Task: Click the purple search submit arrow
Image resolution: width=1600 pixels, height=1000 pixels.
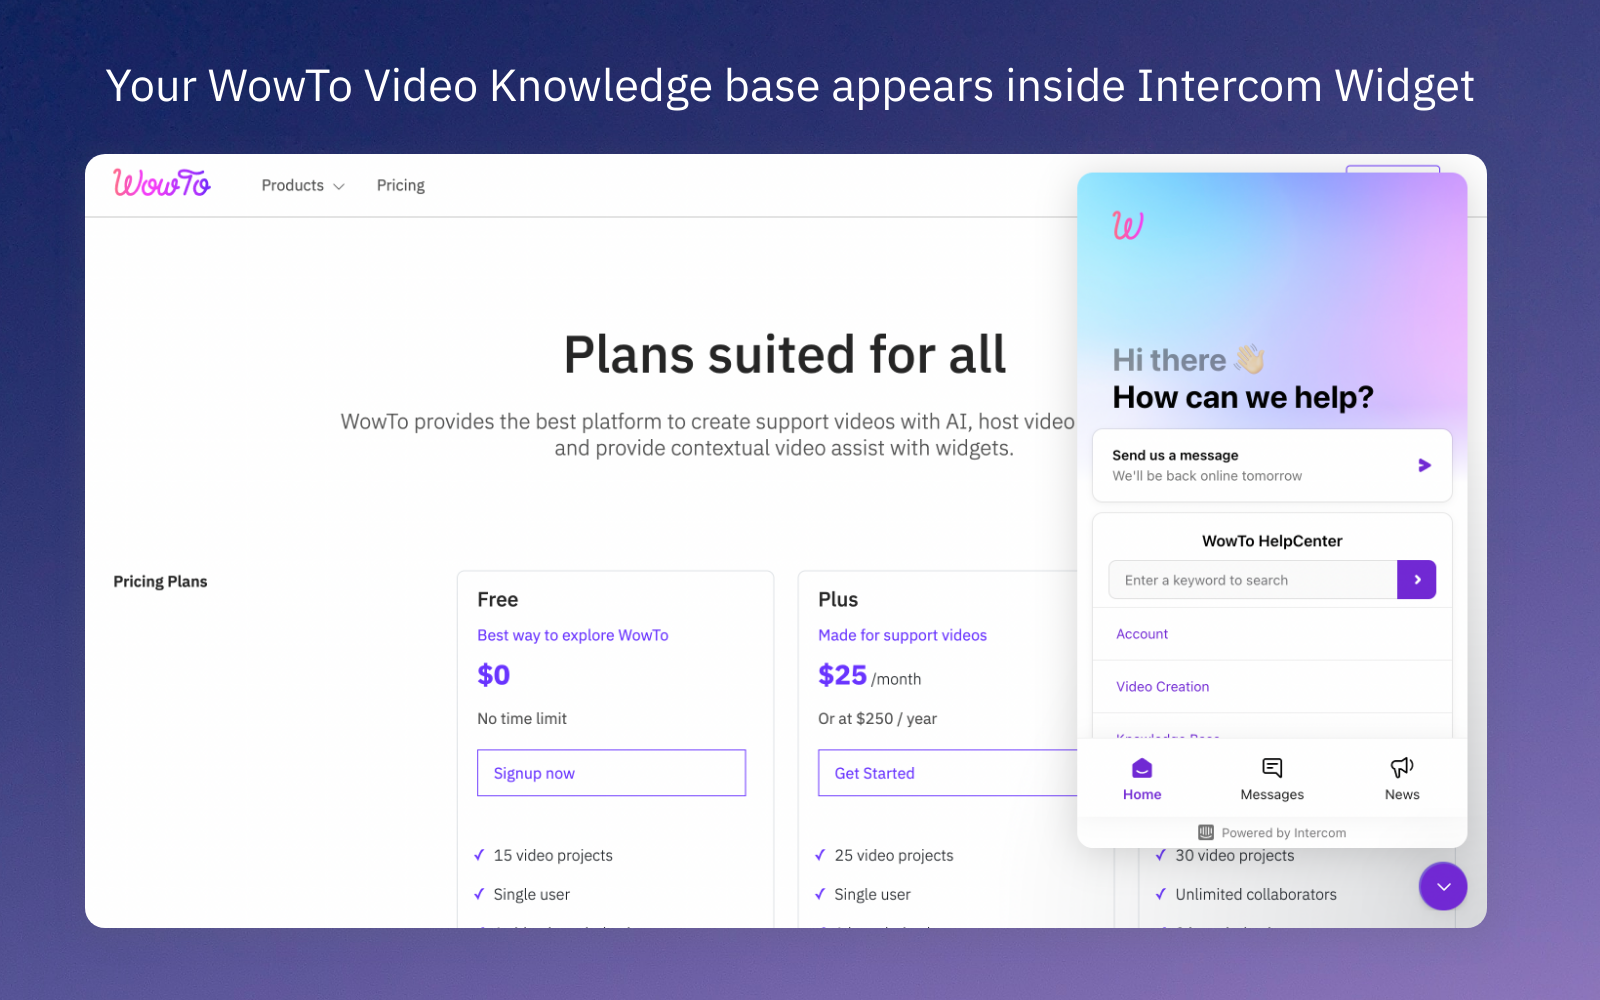Action: pyautogui.click(x=1416, y=579)
